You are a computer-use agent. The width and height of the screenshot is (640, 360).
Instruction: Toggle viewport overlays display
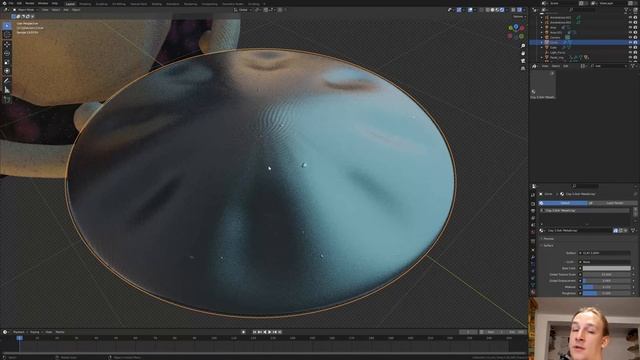[x=470, y=10]
